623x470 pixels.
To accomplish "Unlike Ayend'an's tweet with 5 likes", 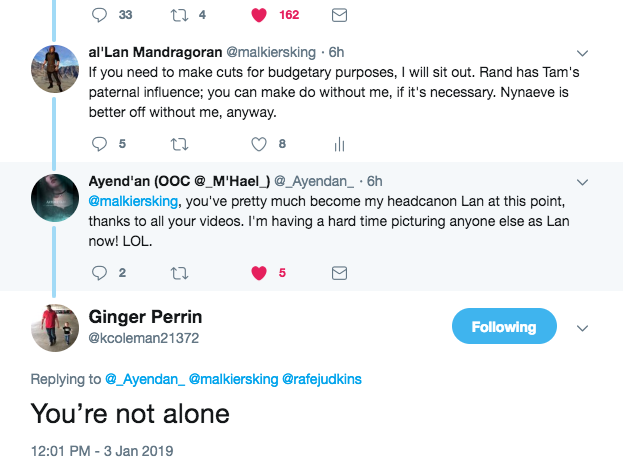I will click(x=260, y=272).
